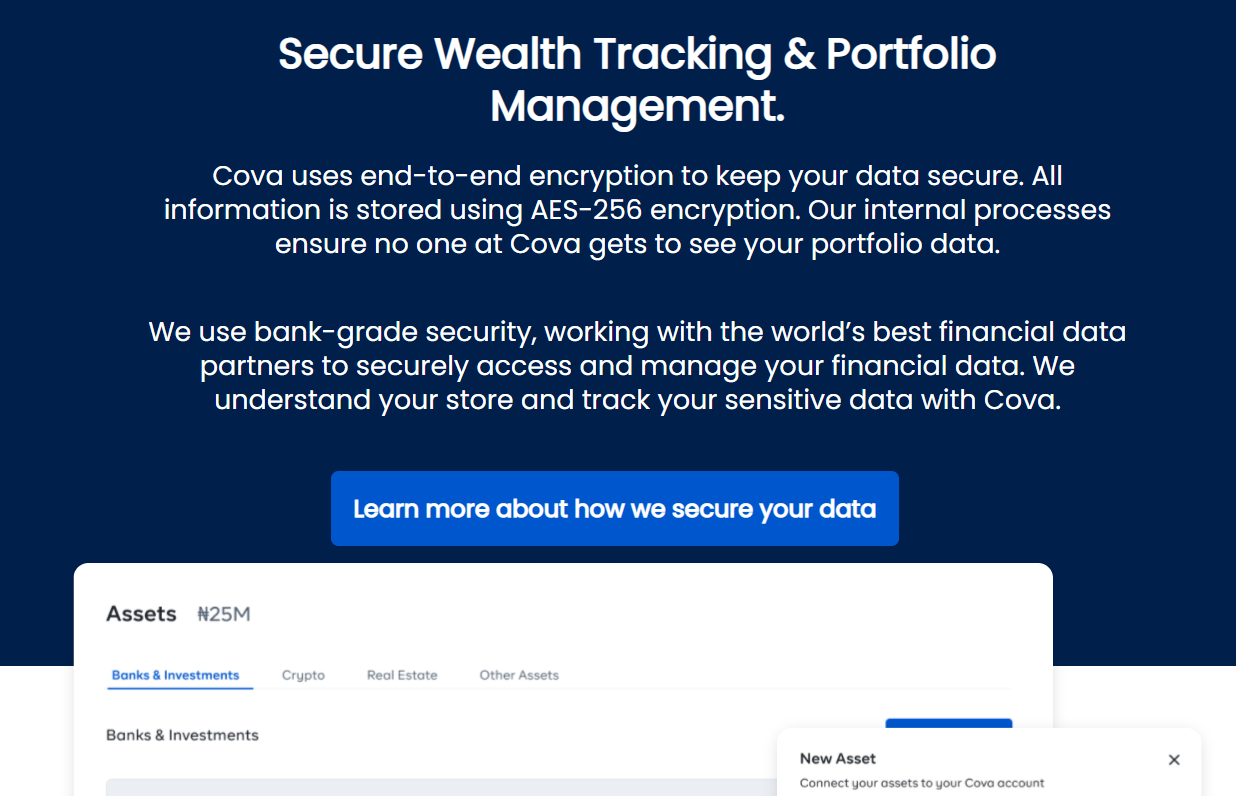Click the Management. heading line

click(637, 106)
